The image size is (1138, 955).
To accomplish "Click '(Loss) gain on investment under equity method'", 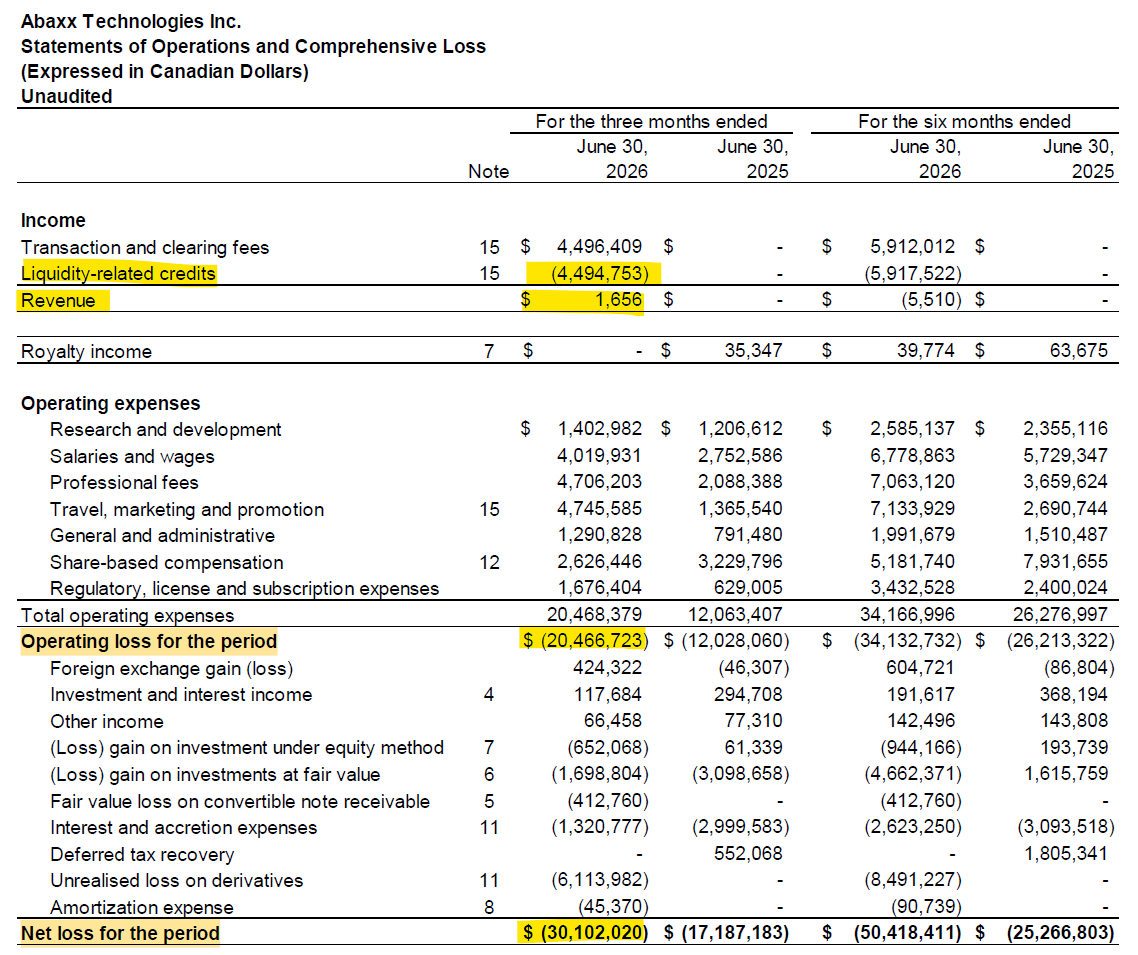I will (x=247, y=747).
